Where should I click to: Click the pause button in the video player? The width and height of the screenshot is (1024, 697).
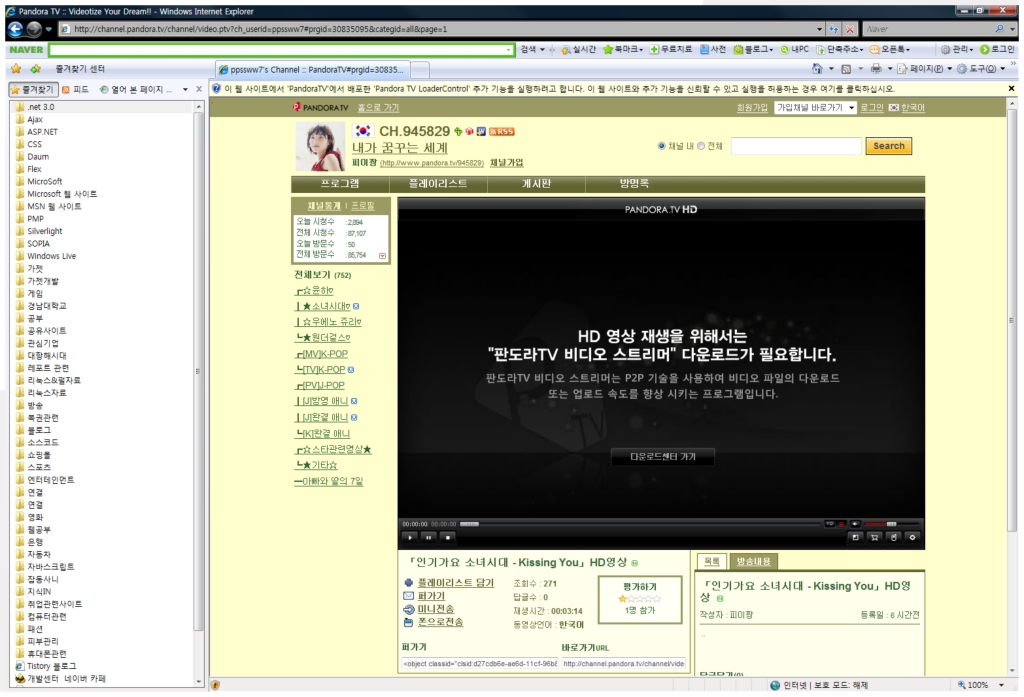pos(428,538)
